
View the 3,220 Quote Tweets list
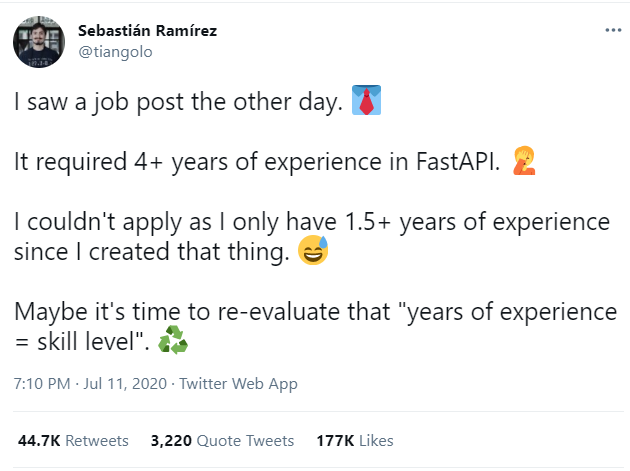point(222,440)
